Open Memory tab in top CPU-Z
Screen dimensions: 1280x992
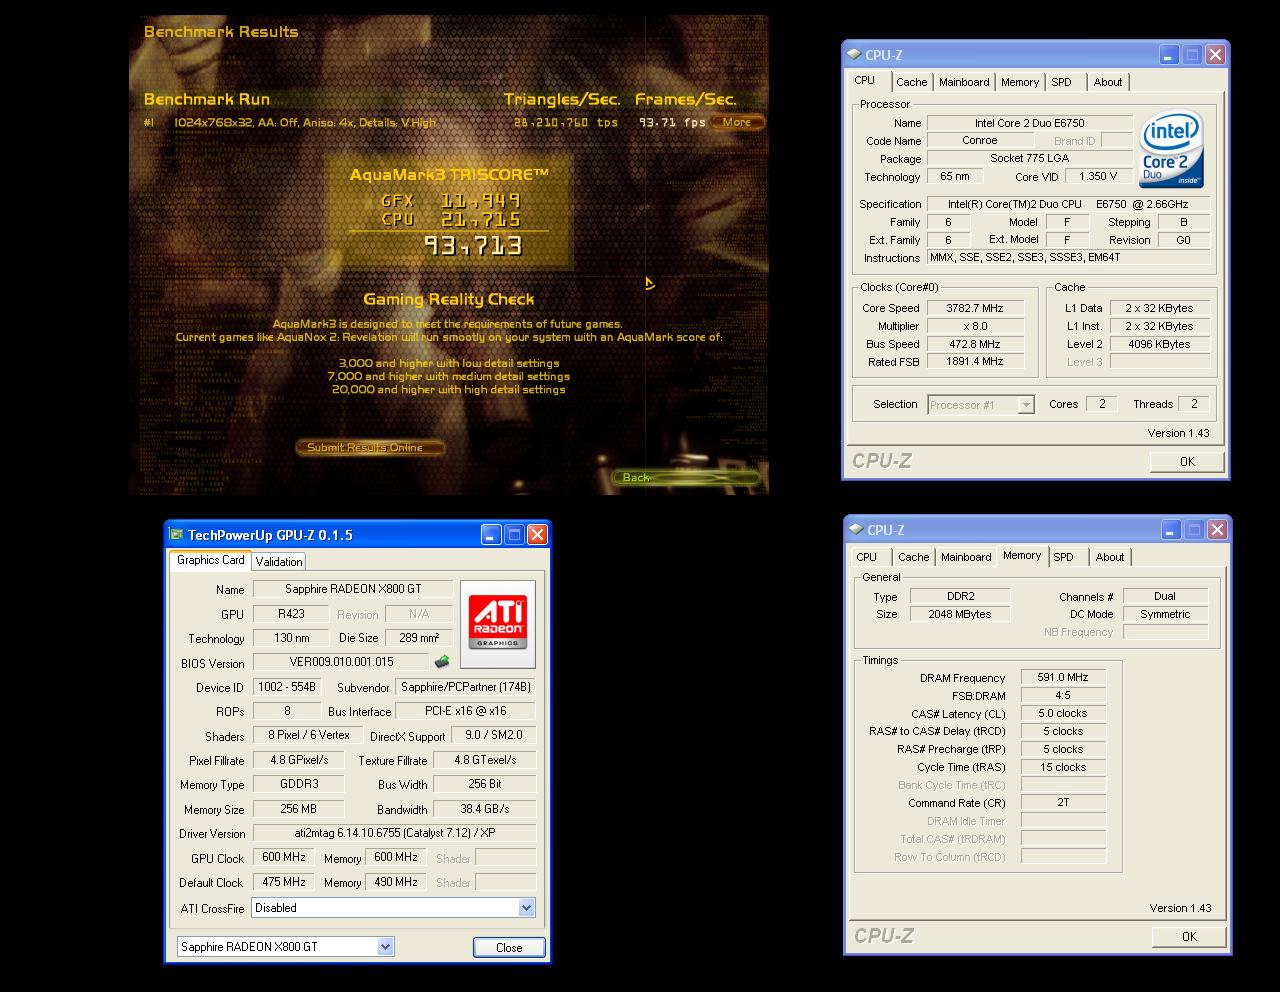[x=1020, y=82]
